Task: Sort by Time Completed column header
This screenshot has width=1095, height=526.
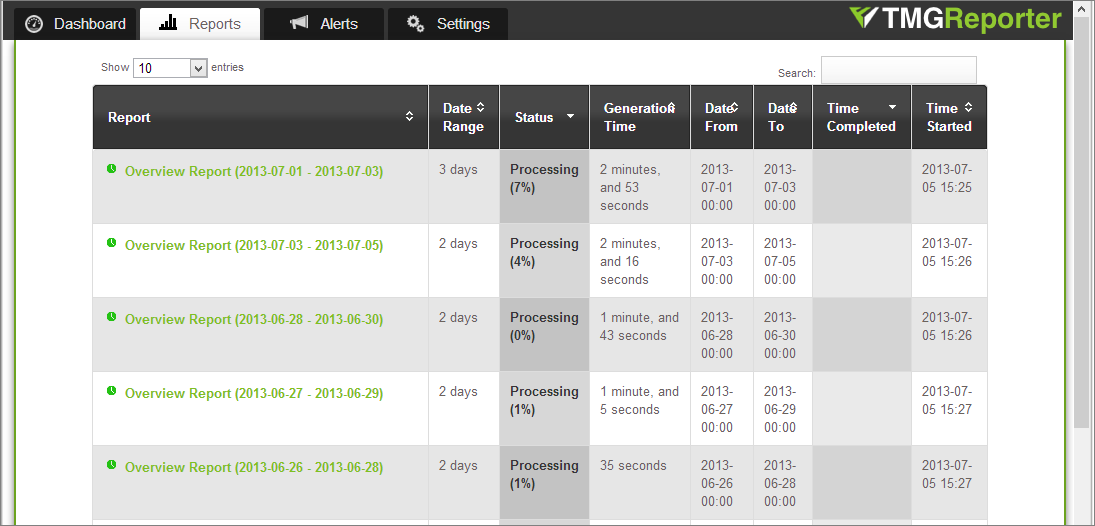Action: (861, 117)
